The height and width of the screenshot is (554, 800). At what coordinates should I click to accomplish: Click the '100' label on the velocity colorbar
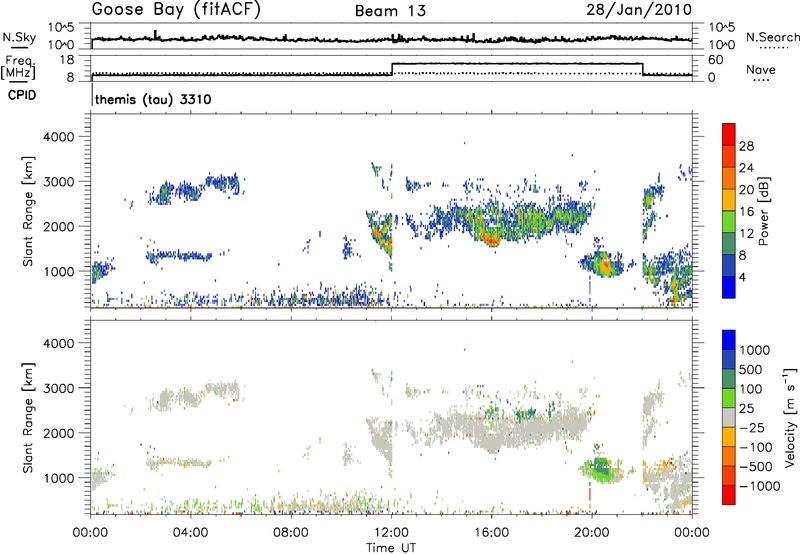pyautogui.click(x=751, y=389)
